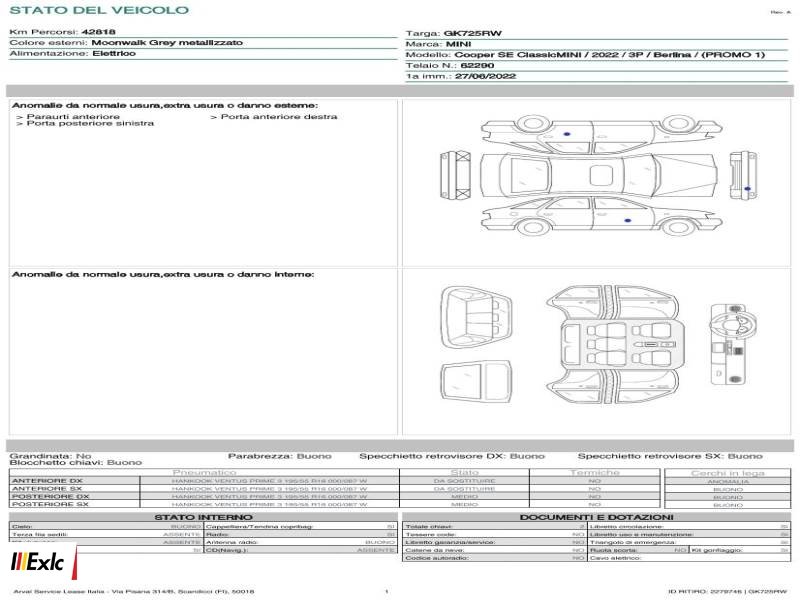Image resolution: width=800 pixels, height=600 pixels.
Task: Select the open trunk interior diagram
Action: click(x=476, y=317)
